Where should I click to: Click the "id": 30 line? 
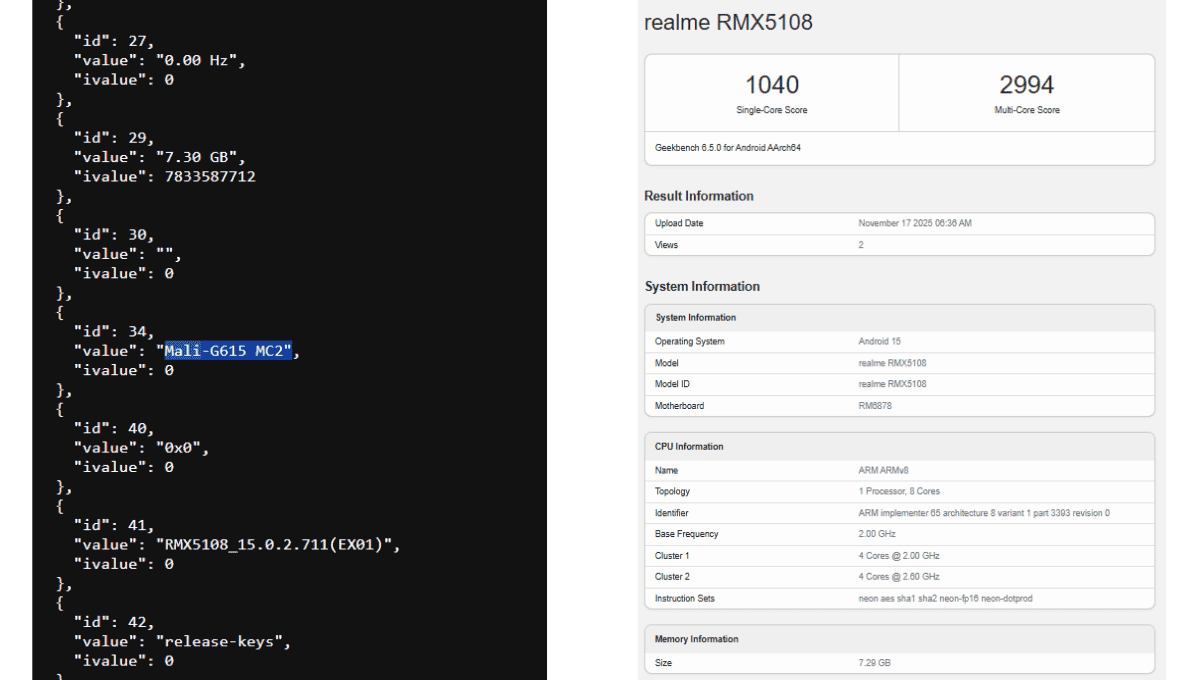click(x=113, y=235)
